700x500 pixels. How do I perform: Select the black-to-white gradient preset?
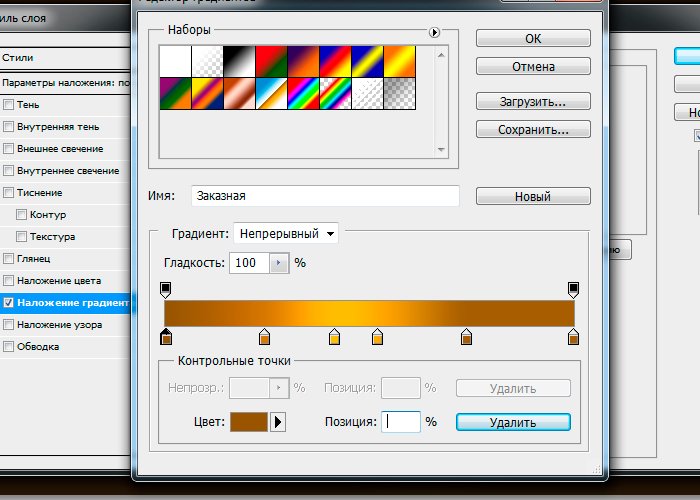tap(239, 62)
